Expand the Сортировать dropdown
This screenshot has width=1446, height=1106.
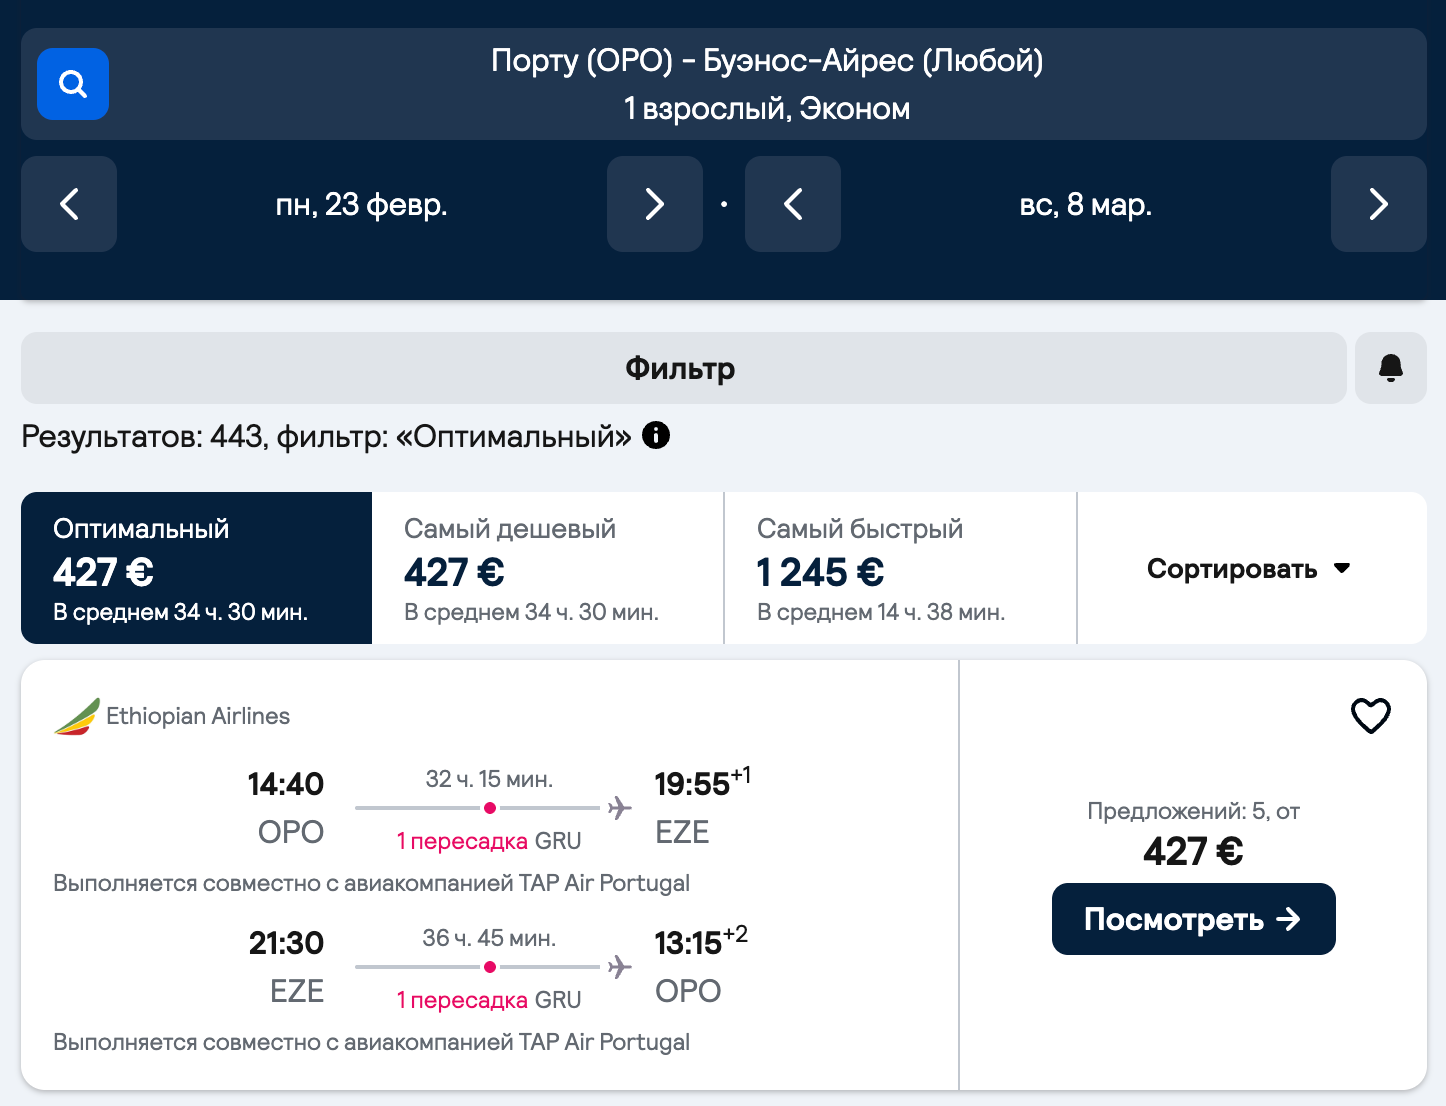[1250, 569]
